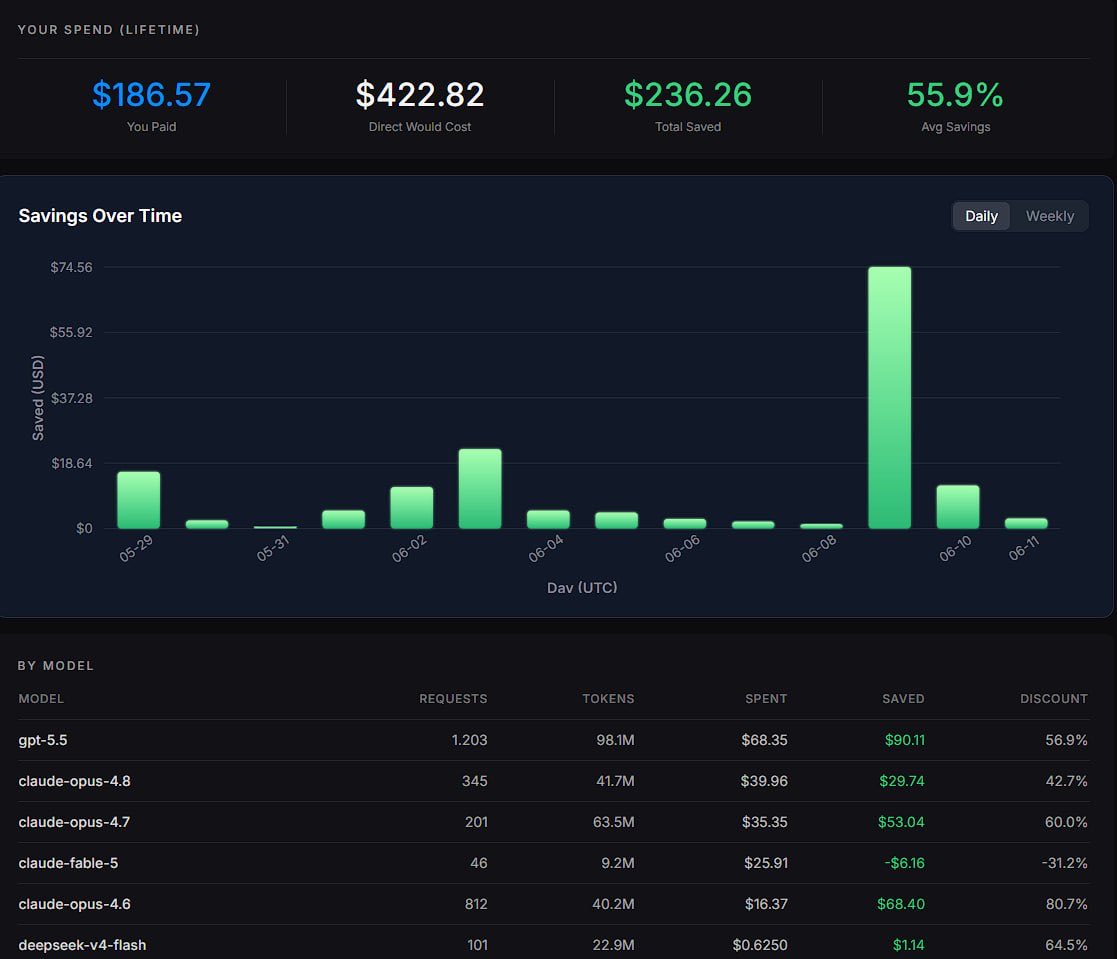1117x959 pixels.
Task: Select the deepseek-v4-flash model name
Action: tap(82, 945)
